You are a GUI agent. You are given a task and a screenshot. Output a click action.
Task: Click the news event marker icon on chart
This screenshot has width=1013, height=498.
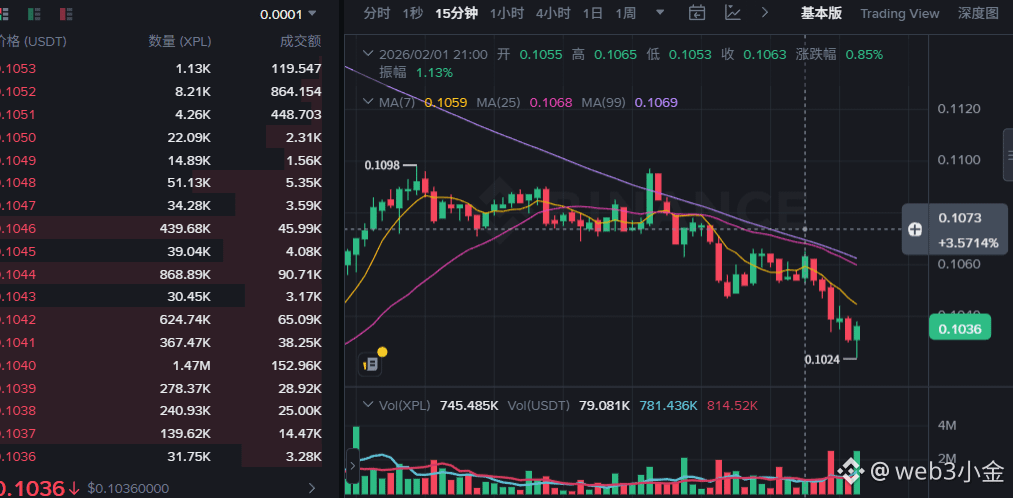[370, 365]
